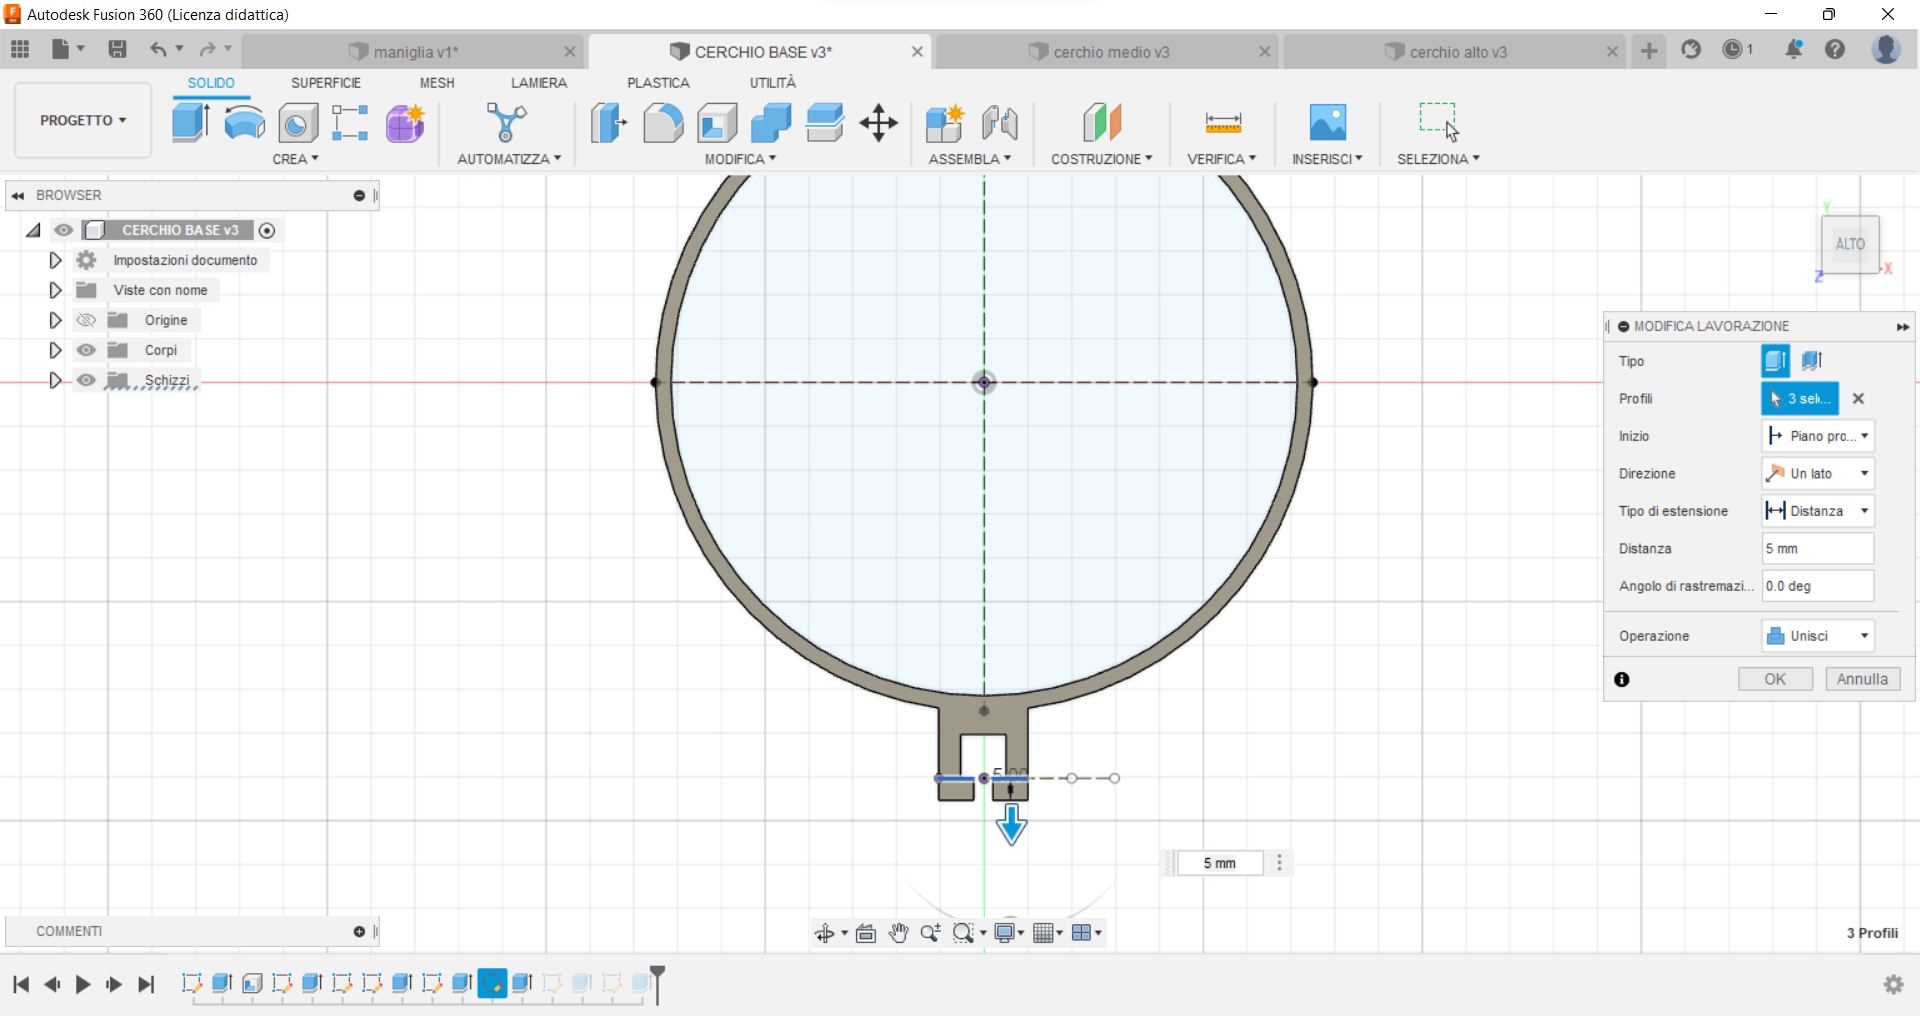Viewport: 1920px width, 1016px height.
Task: Toggle Schizzi visibility eye
Action: (x=87, y=380)
